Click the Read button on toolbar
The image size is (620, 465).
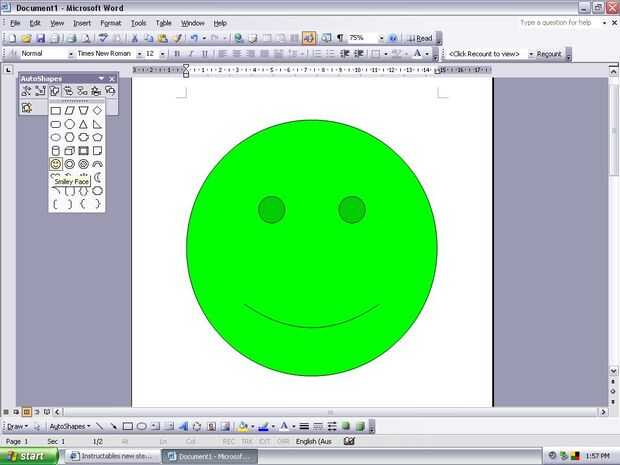point(420,38)
